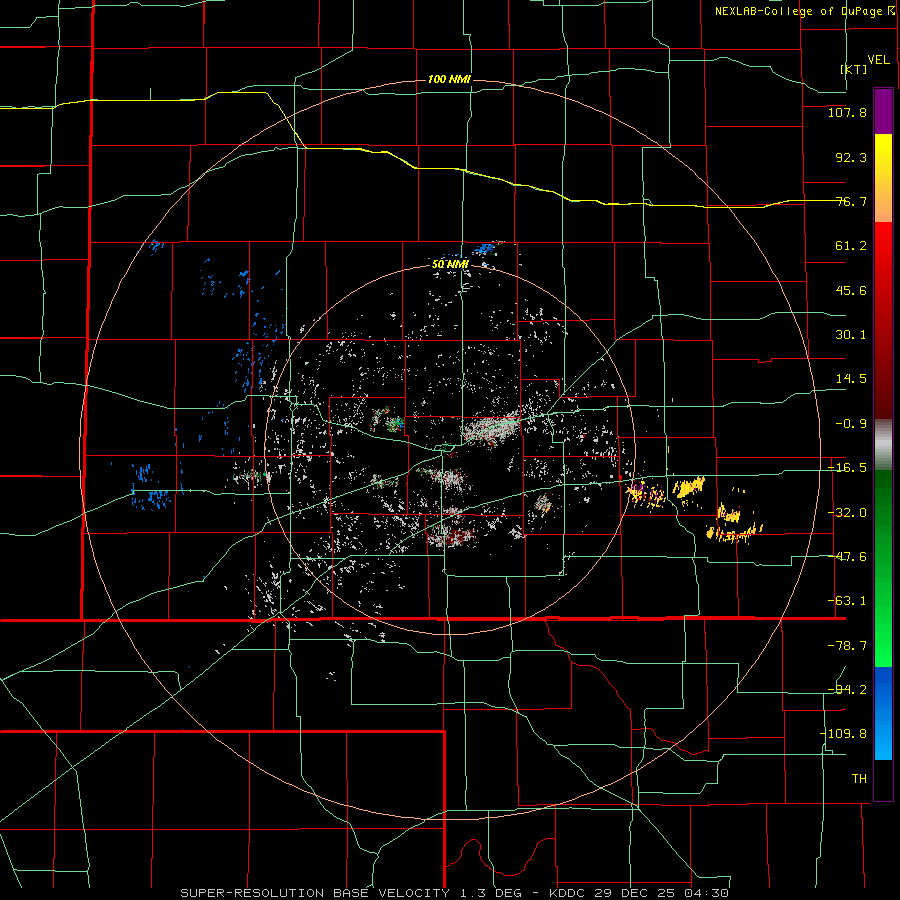
Task: Select the 14.5 scale value
Action: tap(851, 379)
